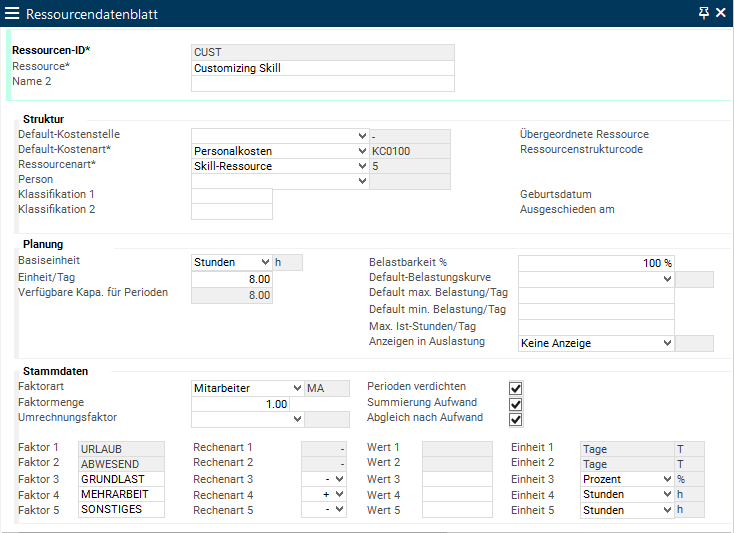Expand the Faktorart Mitarbeiter dropdown

point(296,388)
